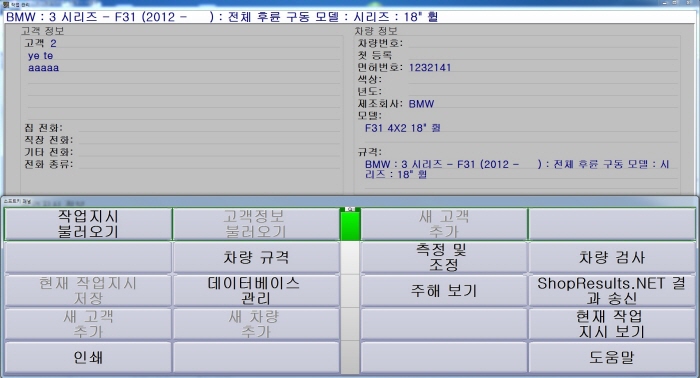
Task: Send results via ShopResults.NET 결과 송신
Action: 612,291
